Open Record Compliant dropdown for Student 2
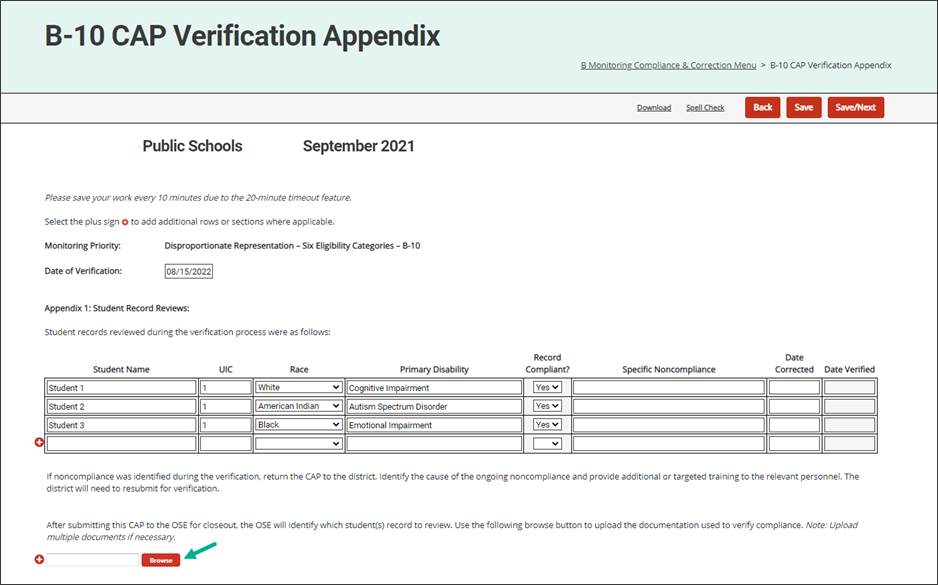Image resolution: width=938 pixels, height=585 pixels. [x=547, y=406]
